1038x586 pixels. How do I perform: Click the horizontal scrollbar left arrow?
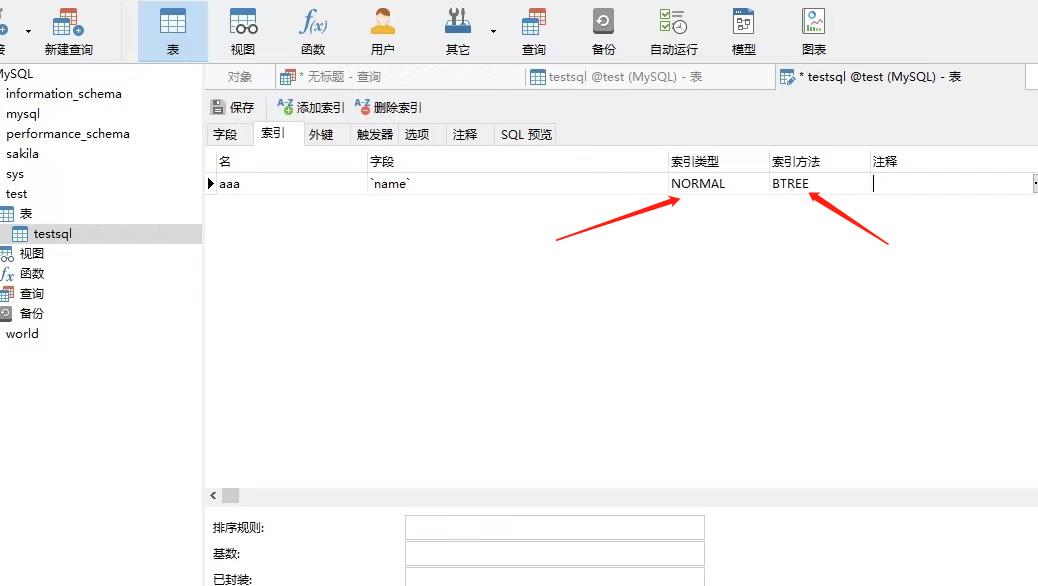pos(213,495)
